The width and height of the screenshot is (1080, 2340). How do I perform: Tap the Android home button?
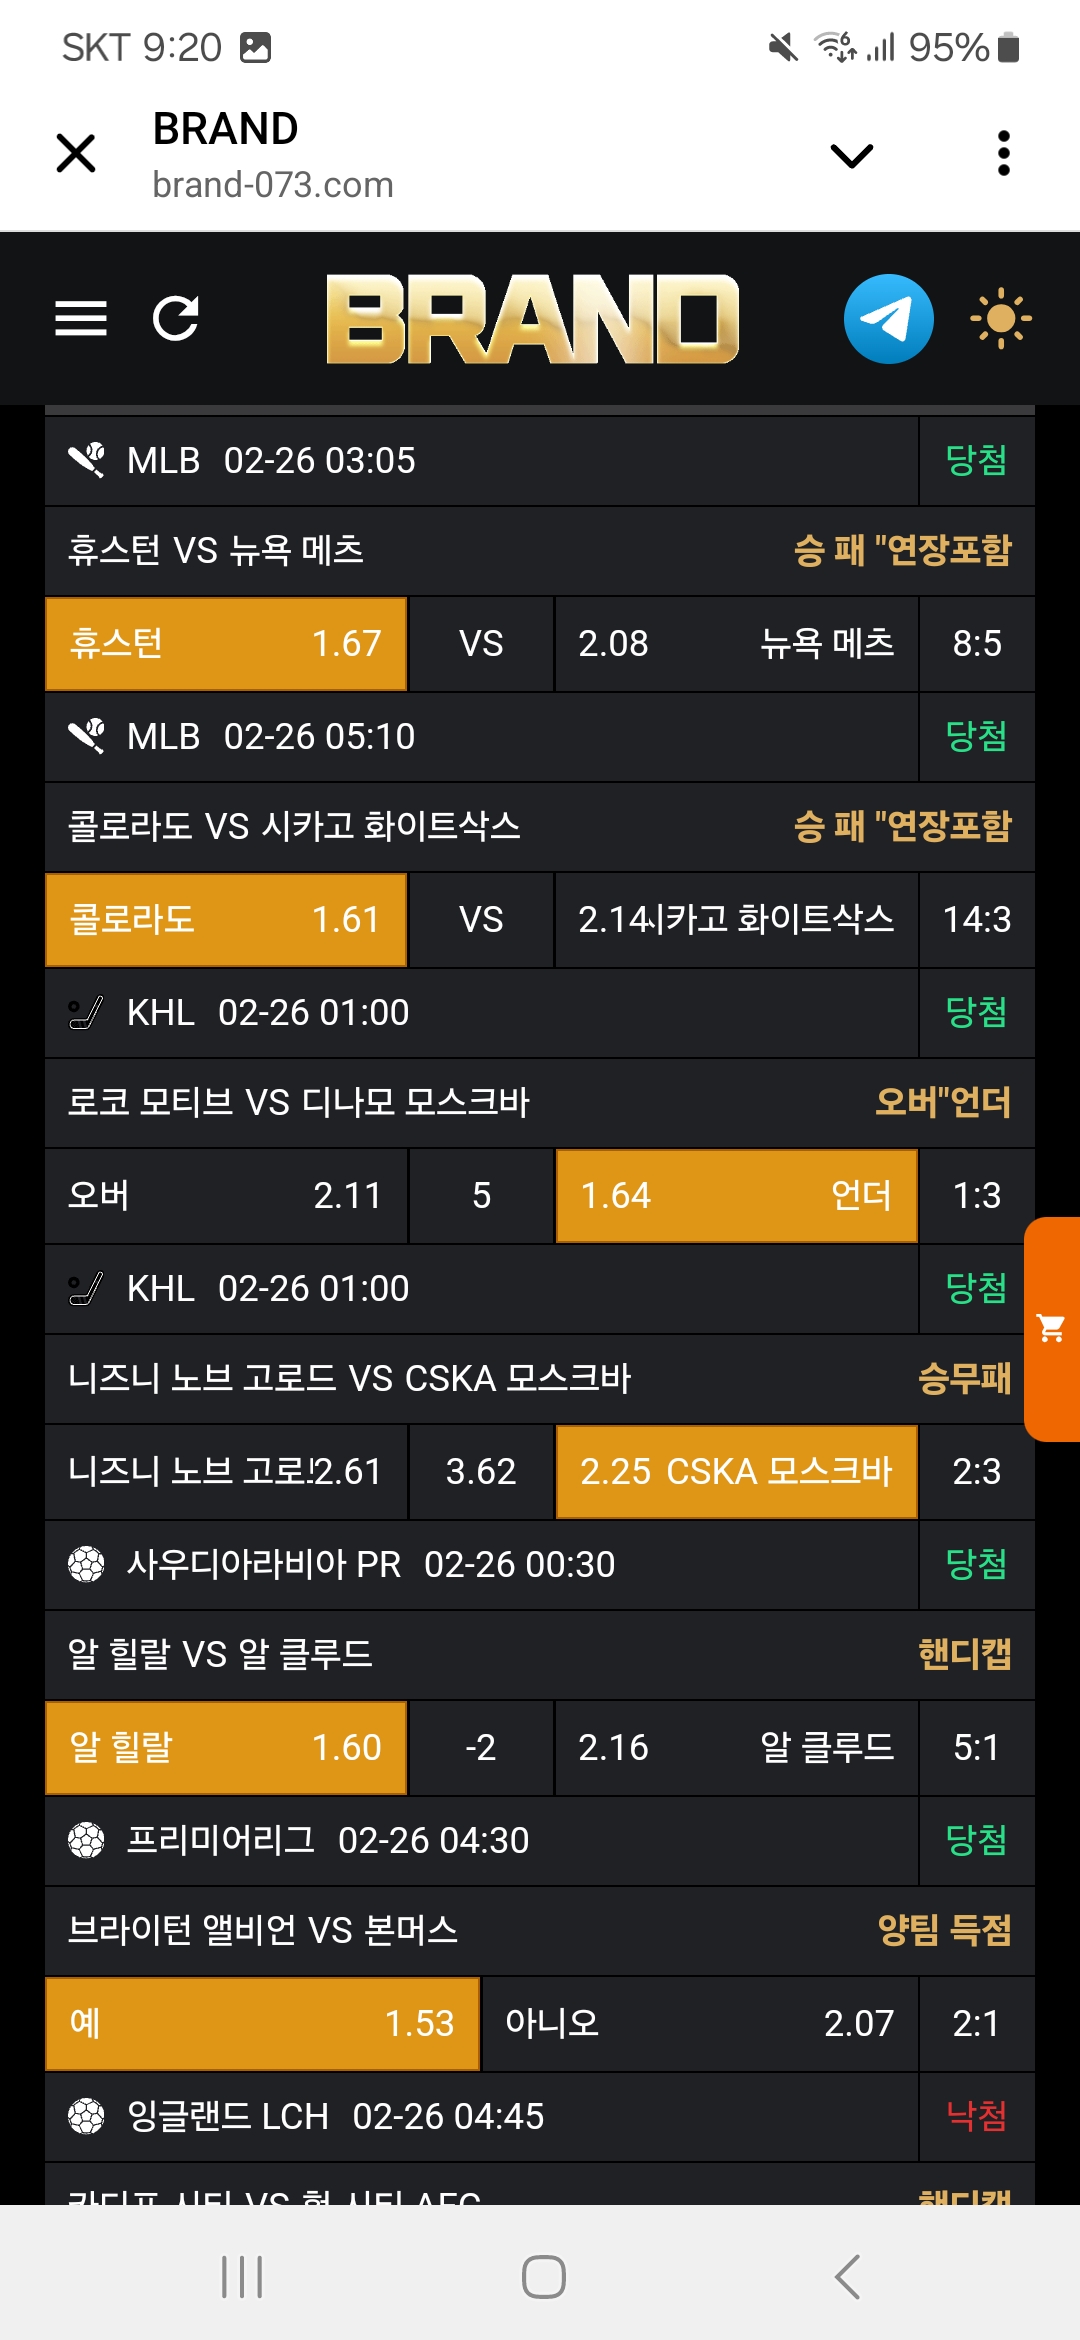(543, 2277)
